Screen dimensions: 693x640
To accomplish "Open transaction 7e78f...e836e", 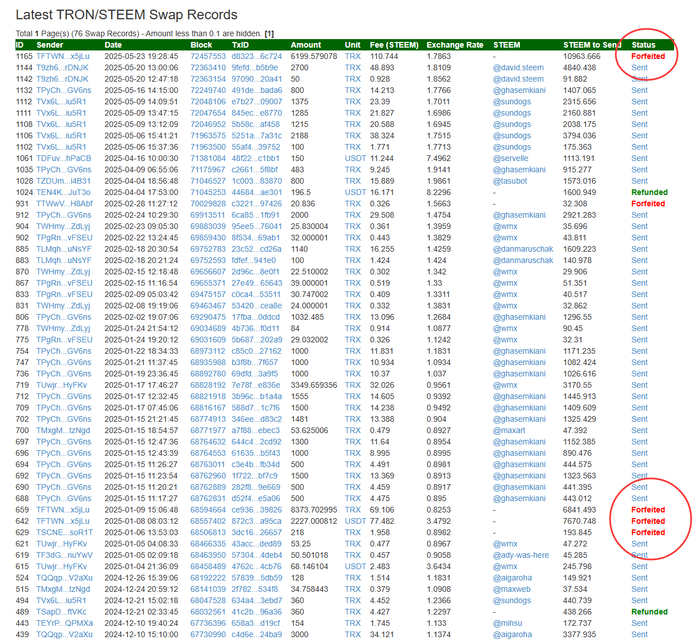I will pyautogui.click(x=256, y=385).
